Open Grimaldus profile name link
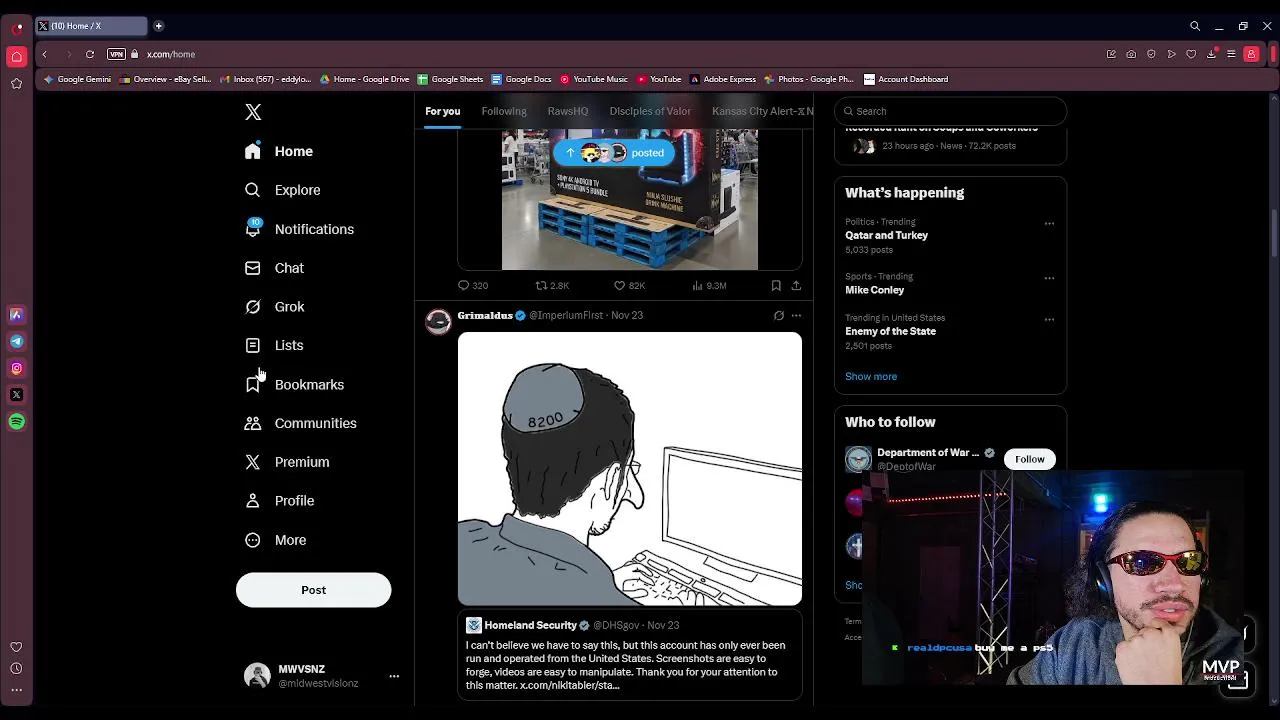 485,315
